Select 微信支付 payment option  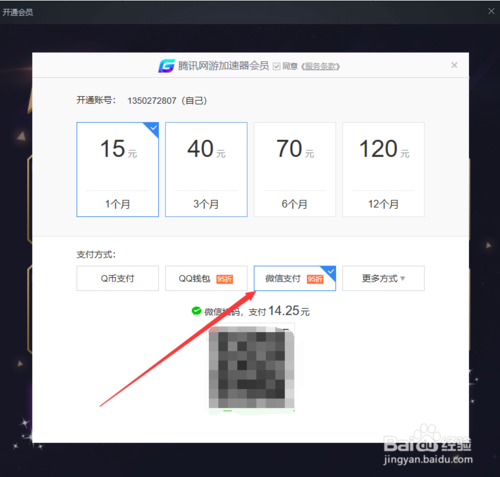coord(295,278)
